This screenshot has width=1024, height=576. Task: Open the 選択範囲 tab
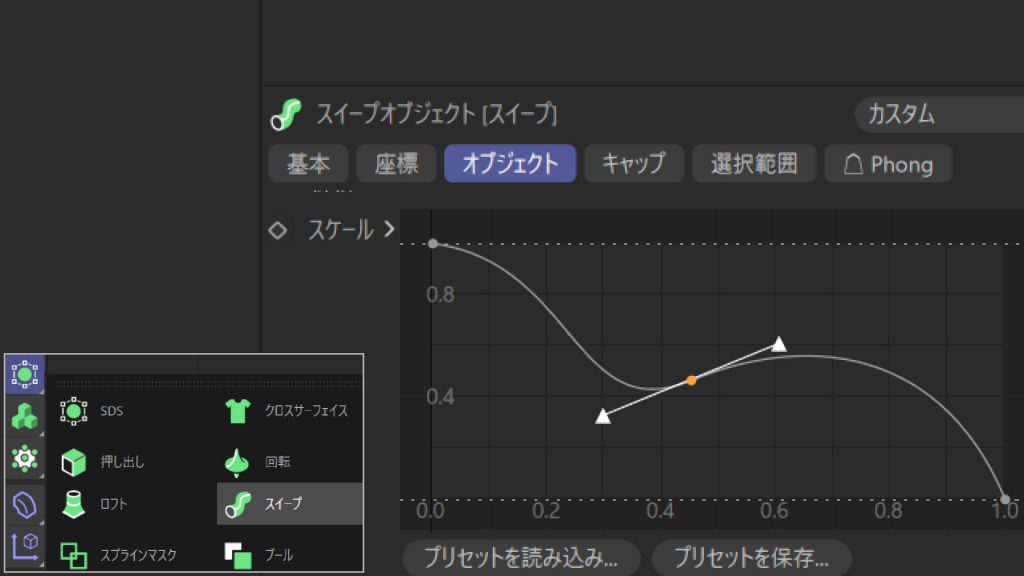pyautogui.click(x=754, y=163)
